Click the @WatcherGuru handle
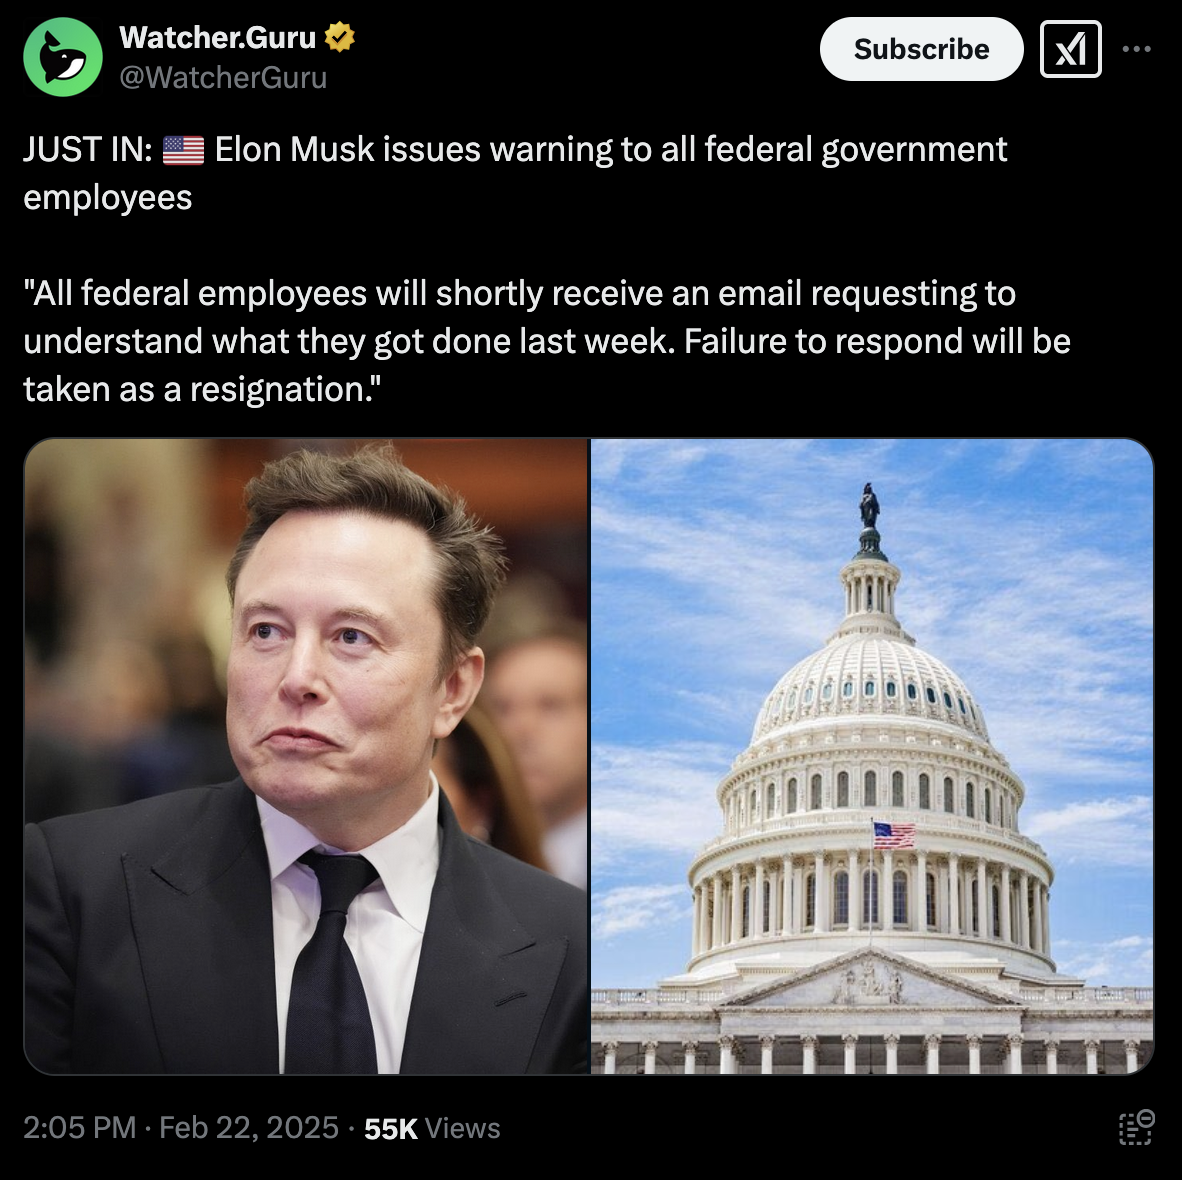 pyautogui.click(x=223, y=78)
